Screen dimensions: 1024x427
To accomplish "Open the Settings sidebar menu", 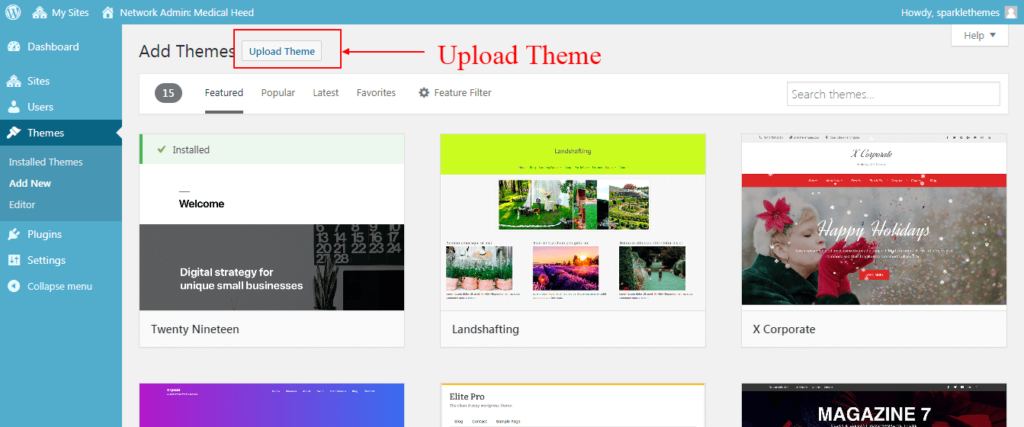I will (x=46, y=261).
